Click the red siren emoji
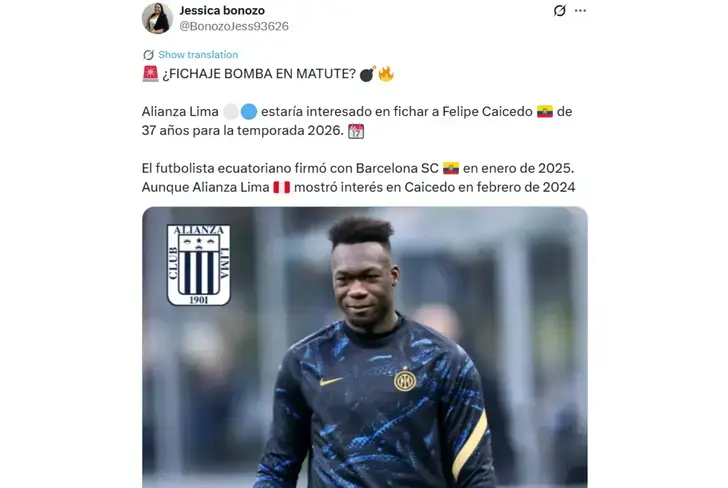The height and width of the screenshot is (488, 728). pyautogui.click(x=150, y=74)
